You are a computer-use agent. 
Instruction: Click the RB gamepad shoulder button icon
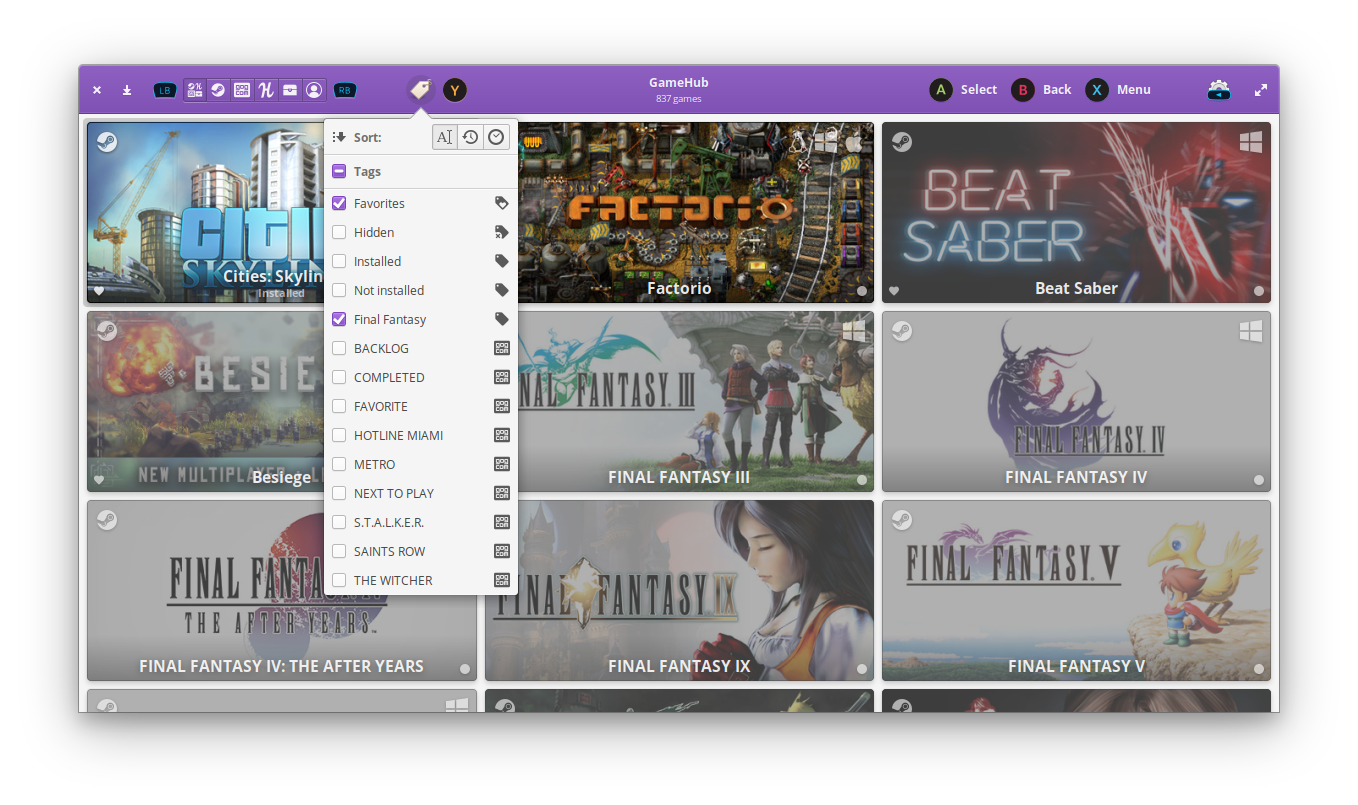point(345,90)
